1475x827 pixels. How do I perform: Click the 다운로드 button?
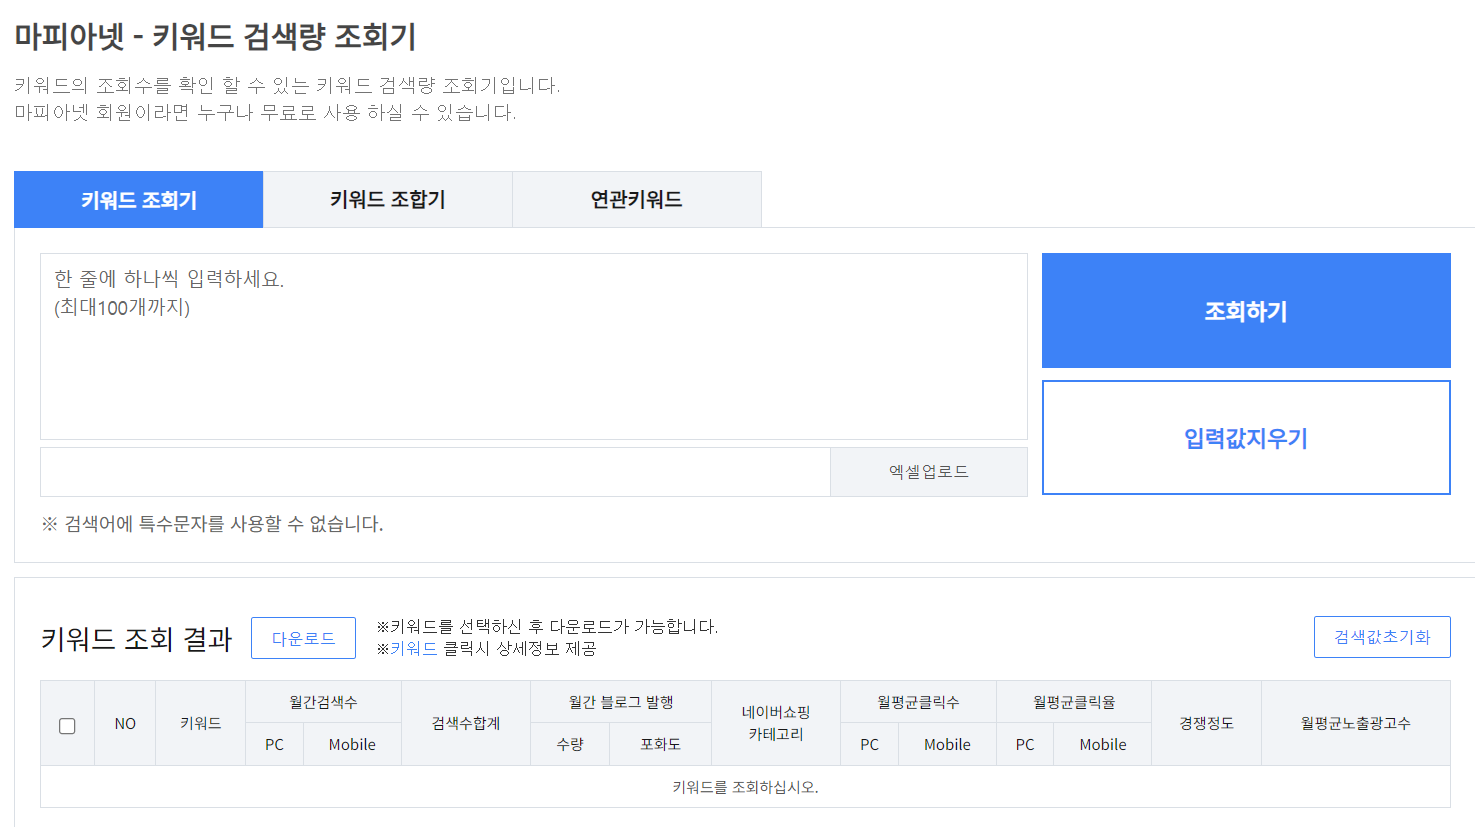coord(303,638)
